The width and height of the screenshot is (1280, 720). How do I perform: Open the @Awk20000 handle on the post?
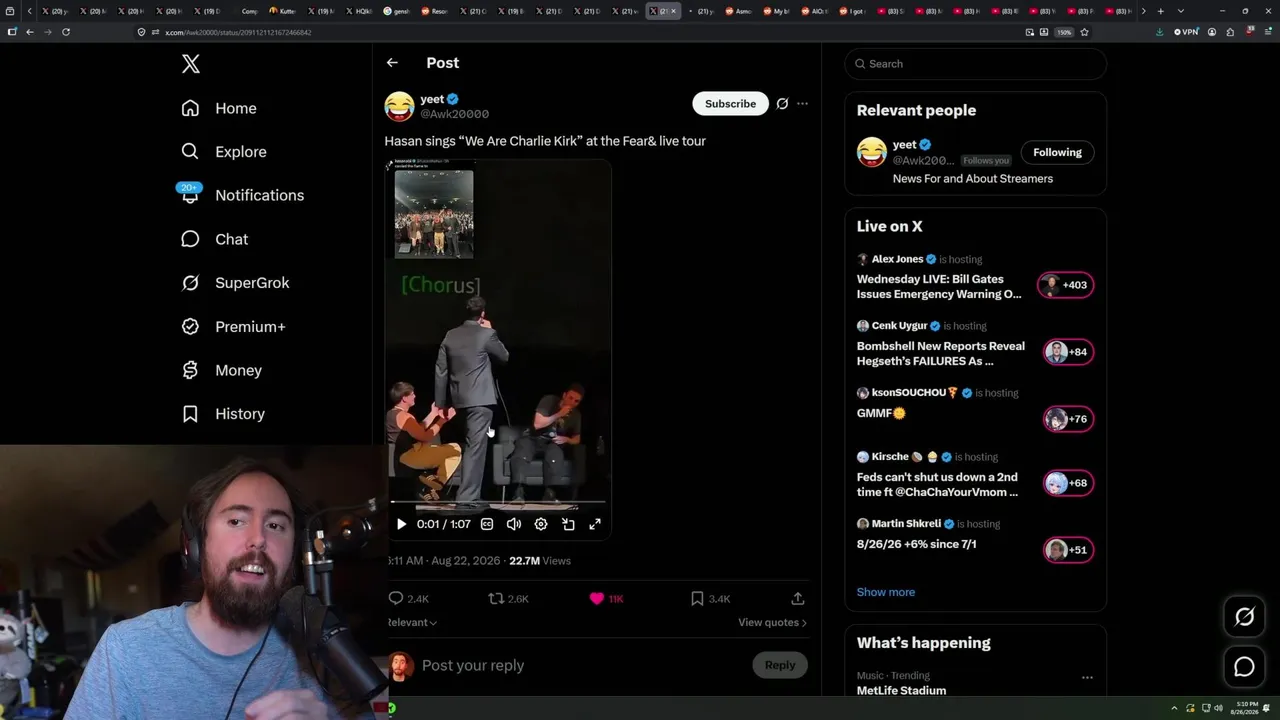pos(454,114)
